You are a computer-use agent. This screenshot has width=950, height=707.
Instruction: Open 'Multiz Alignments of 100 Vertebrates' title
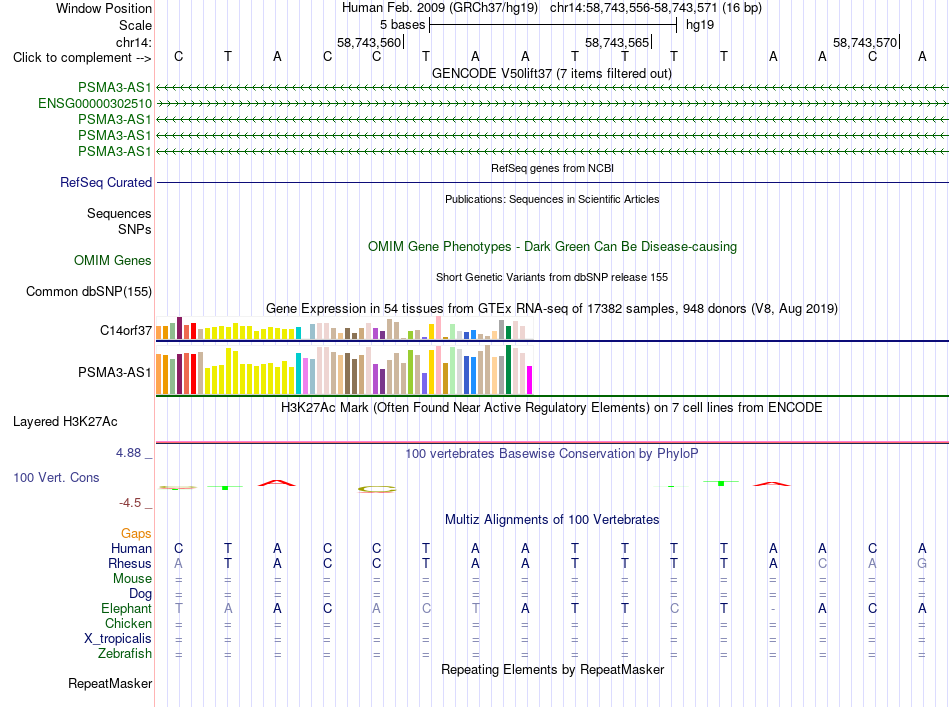[x=552, y=519]
